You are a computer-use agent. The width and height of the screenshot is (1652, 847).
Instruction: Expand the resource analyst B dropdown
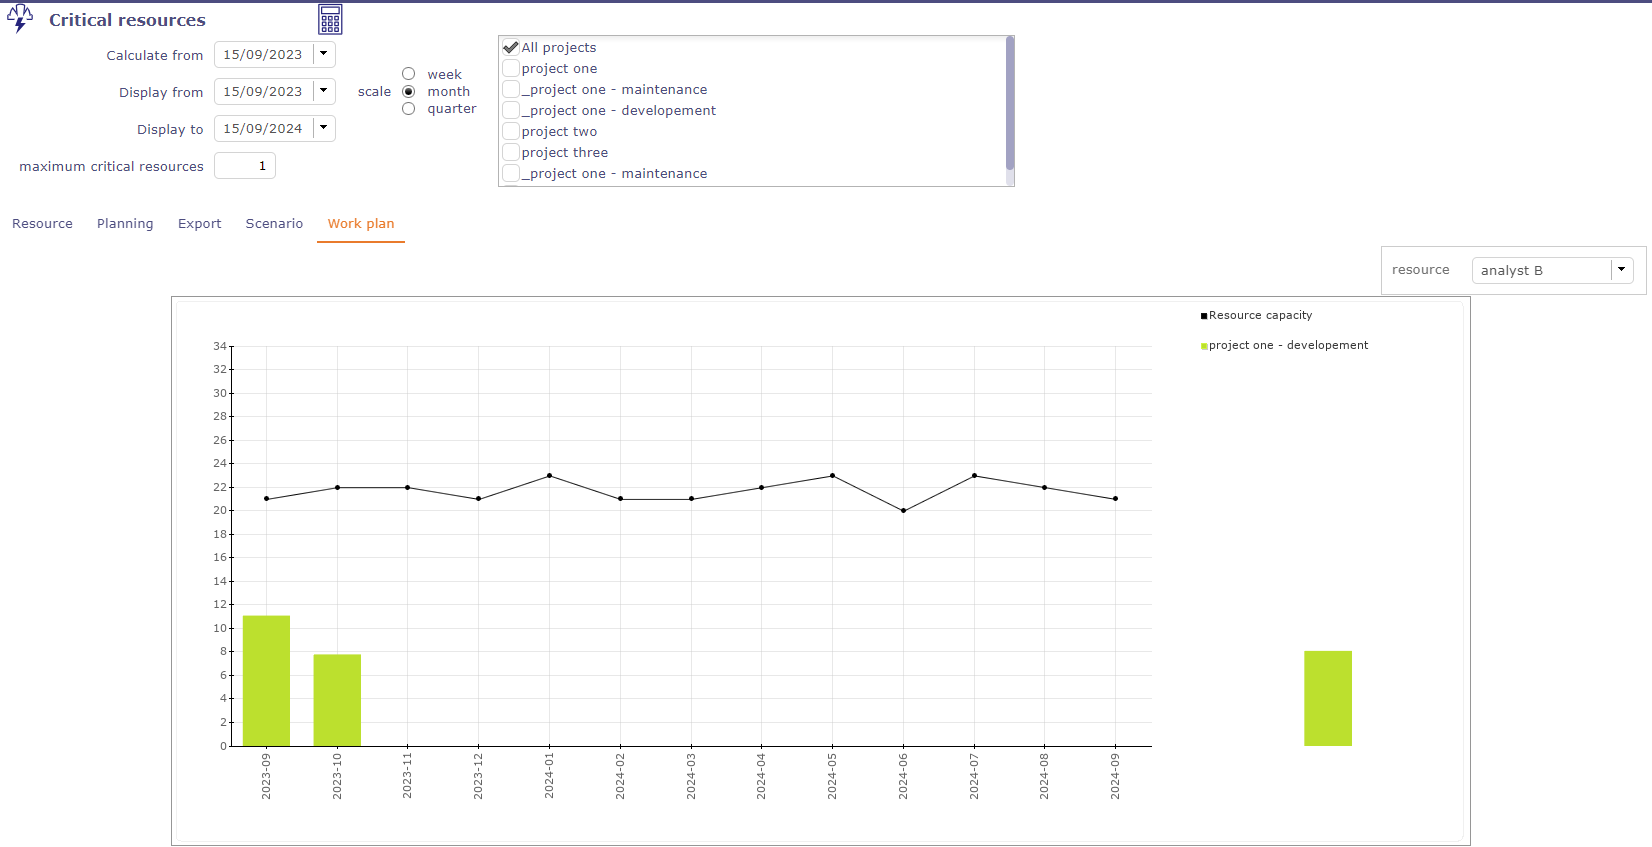click(1622, 270)
